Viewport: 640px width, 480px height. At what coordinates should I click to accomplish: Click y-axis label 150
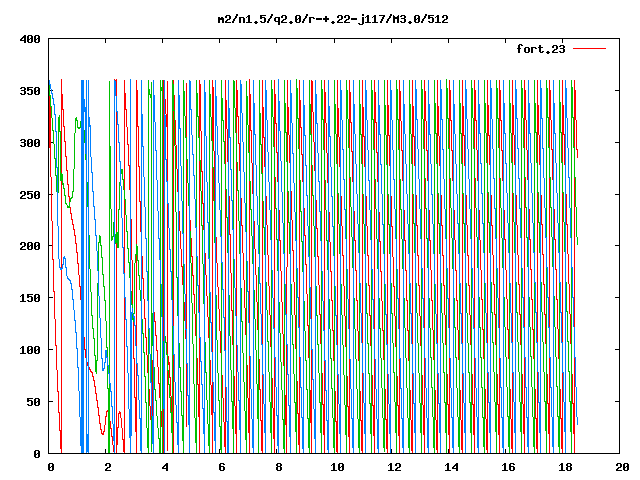coord(30,298)
